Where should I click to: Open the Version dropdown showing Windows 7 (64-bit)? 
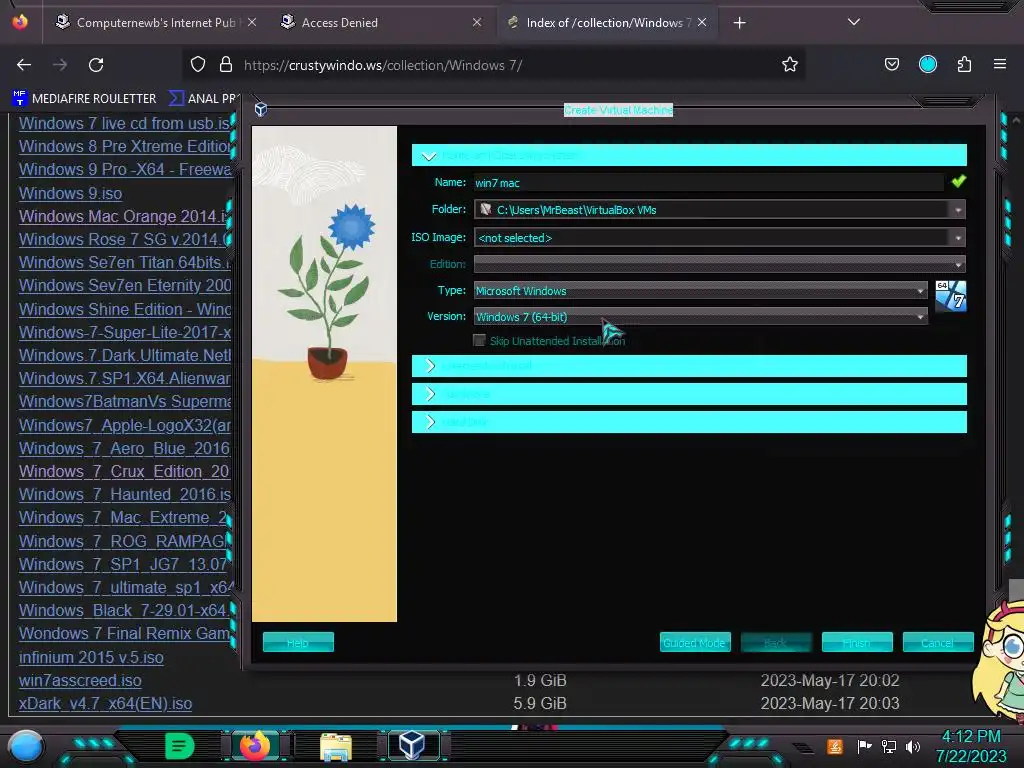[x=700, y=317]
